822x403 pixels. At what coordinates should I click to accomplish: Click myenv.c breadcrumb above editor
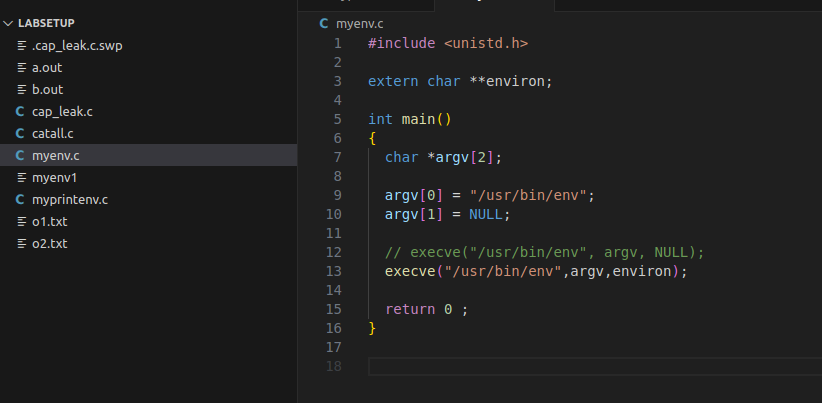point(360,24)
